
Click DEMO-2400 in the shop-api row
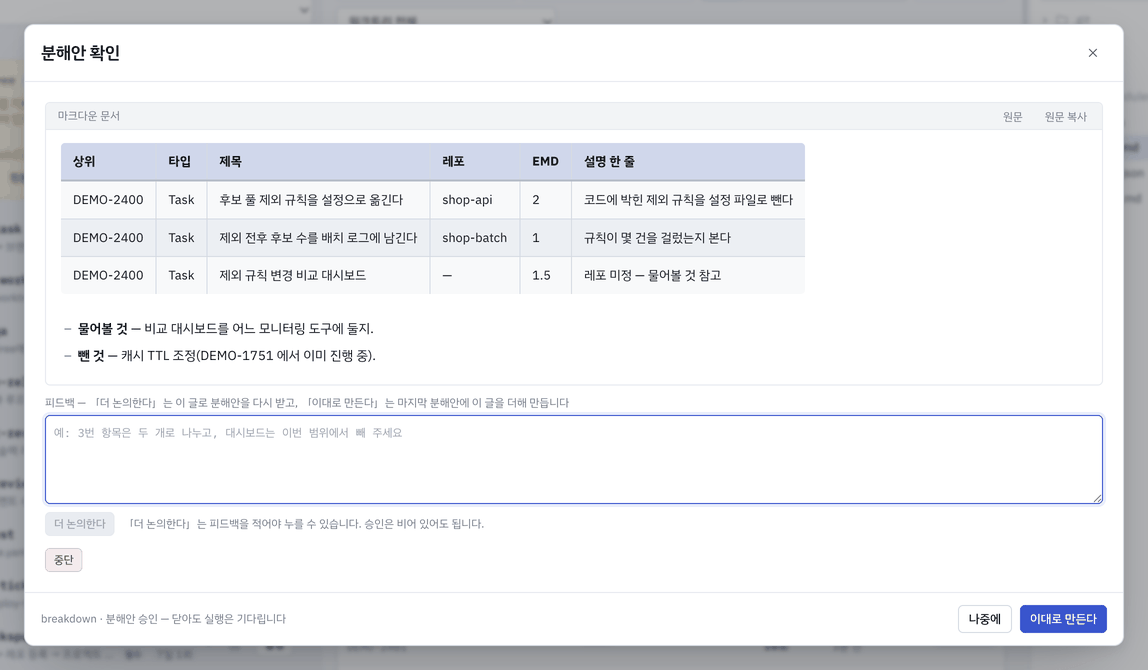(108, 200)
